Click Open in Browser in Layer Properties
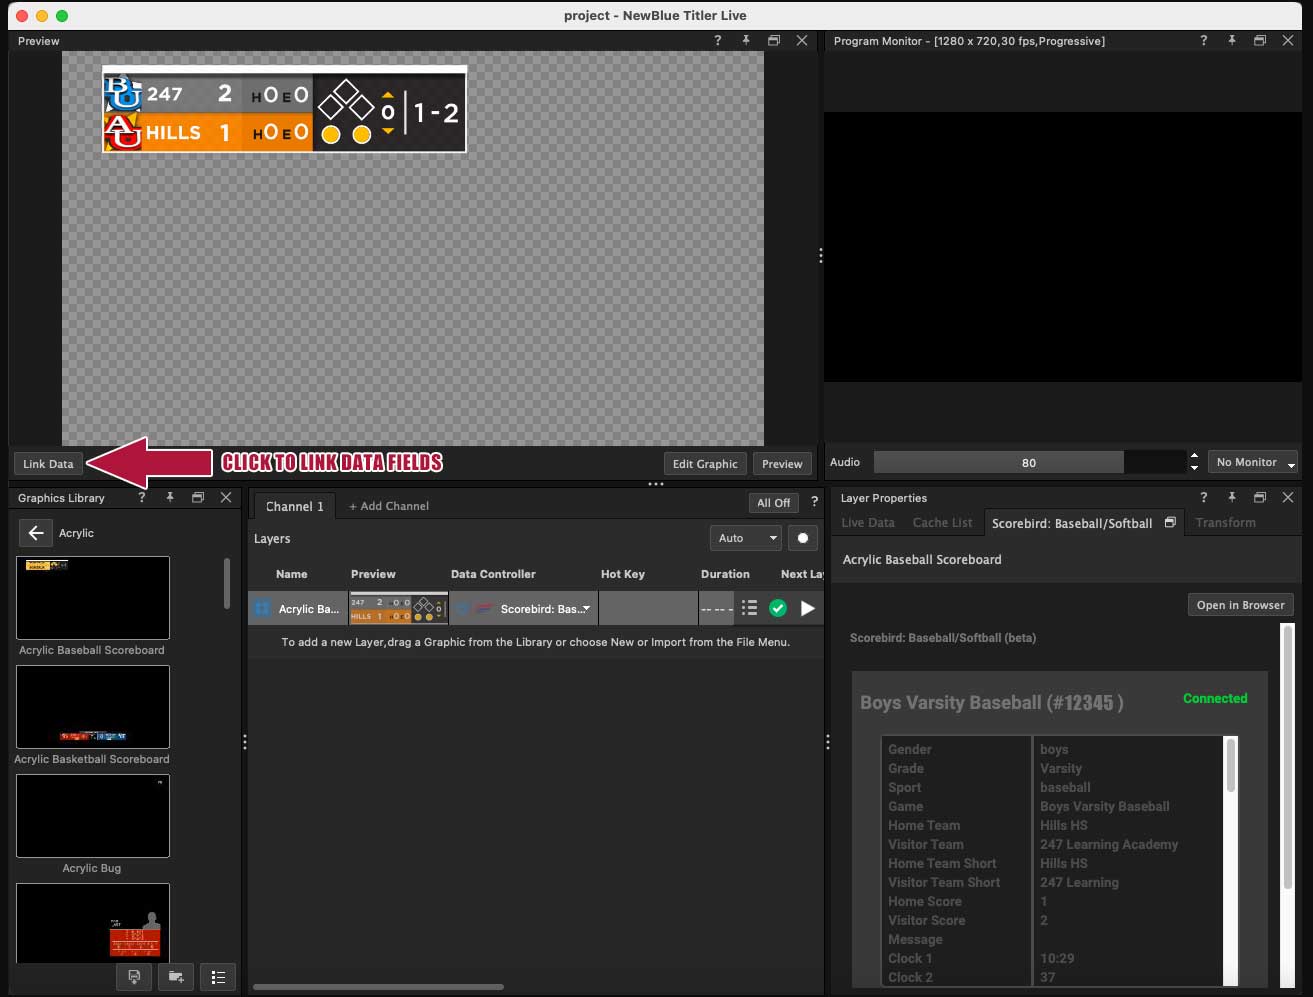 point(1240,605)
